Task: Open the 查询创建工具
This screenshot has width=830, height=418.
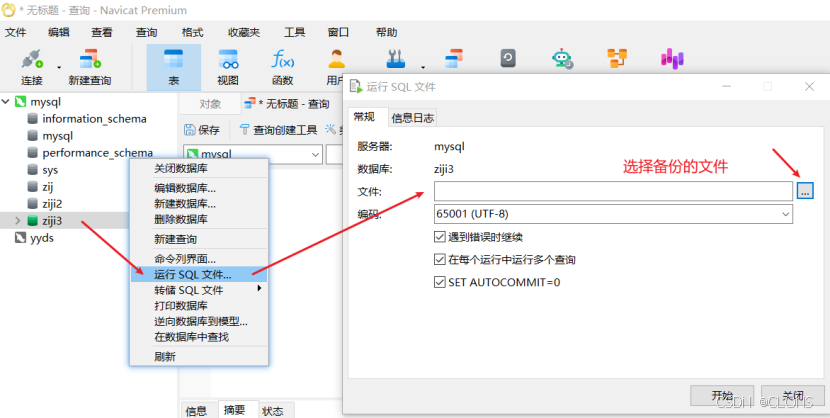Action: [278, 130]
